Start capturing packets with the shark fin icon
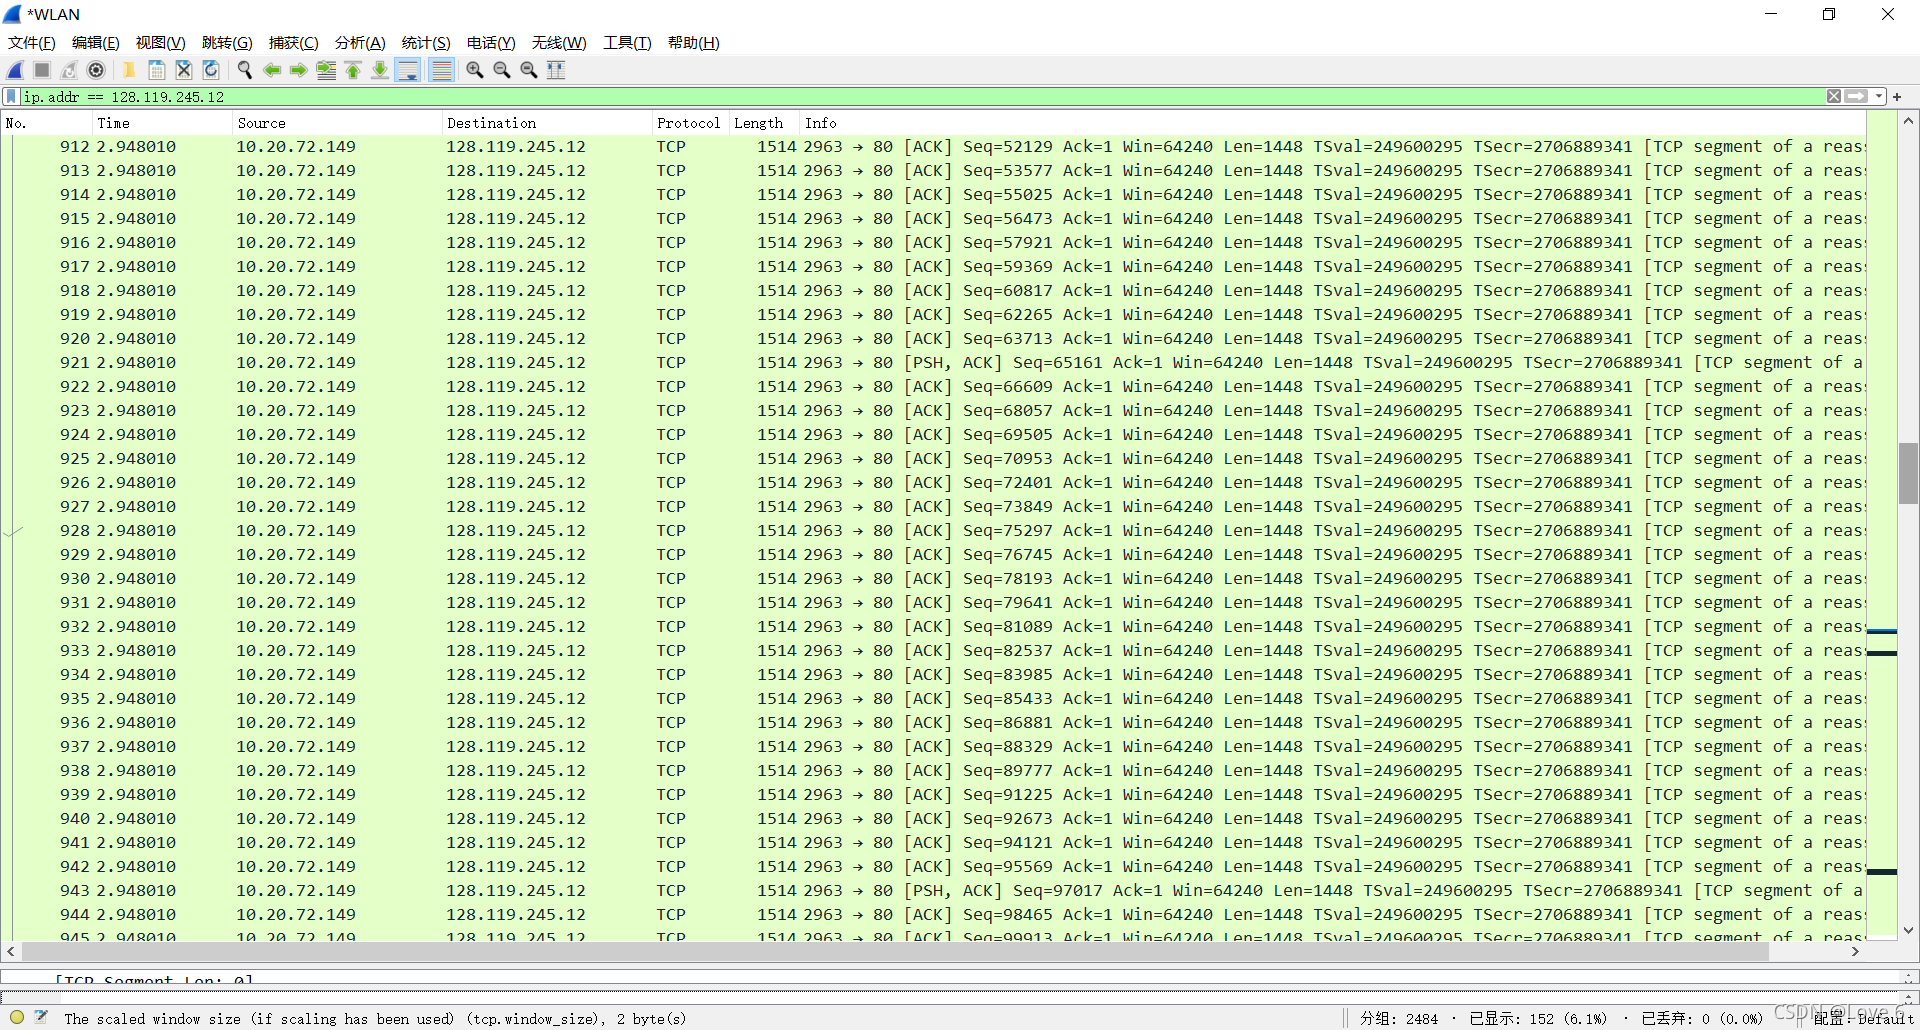 tap(16, 70)
